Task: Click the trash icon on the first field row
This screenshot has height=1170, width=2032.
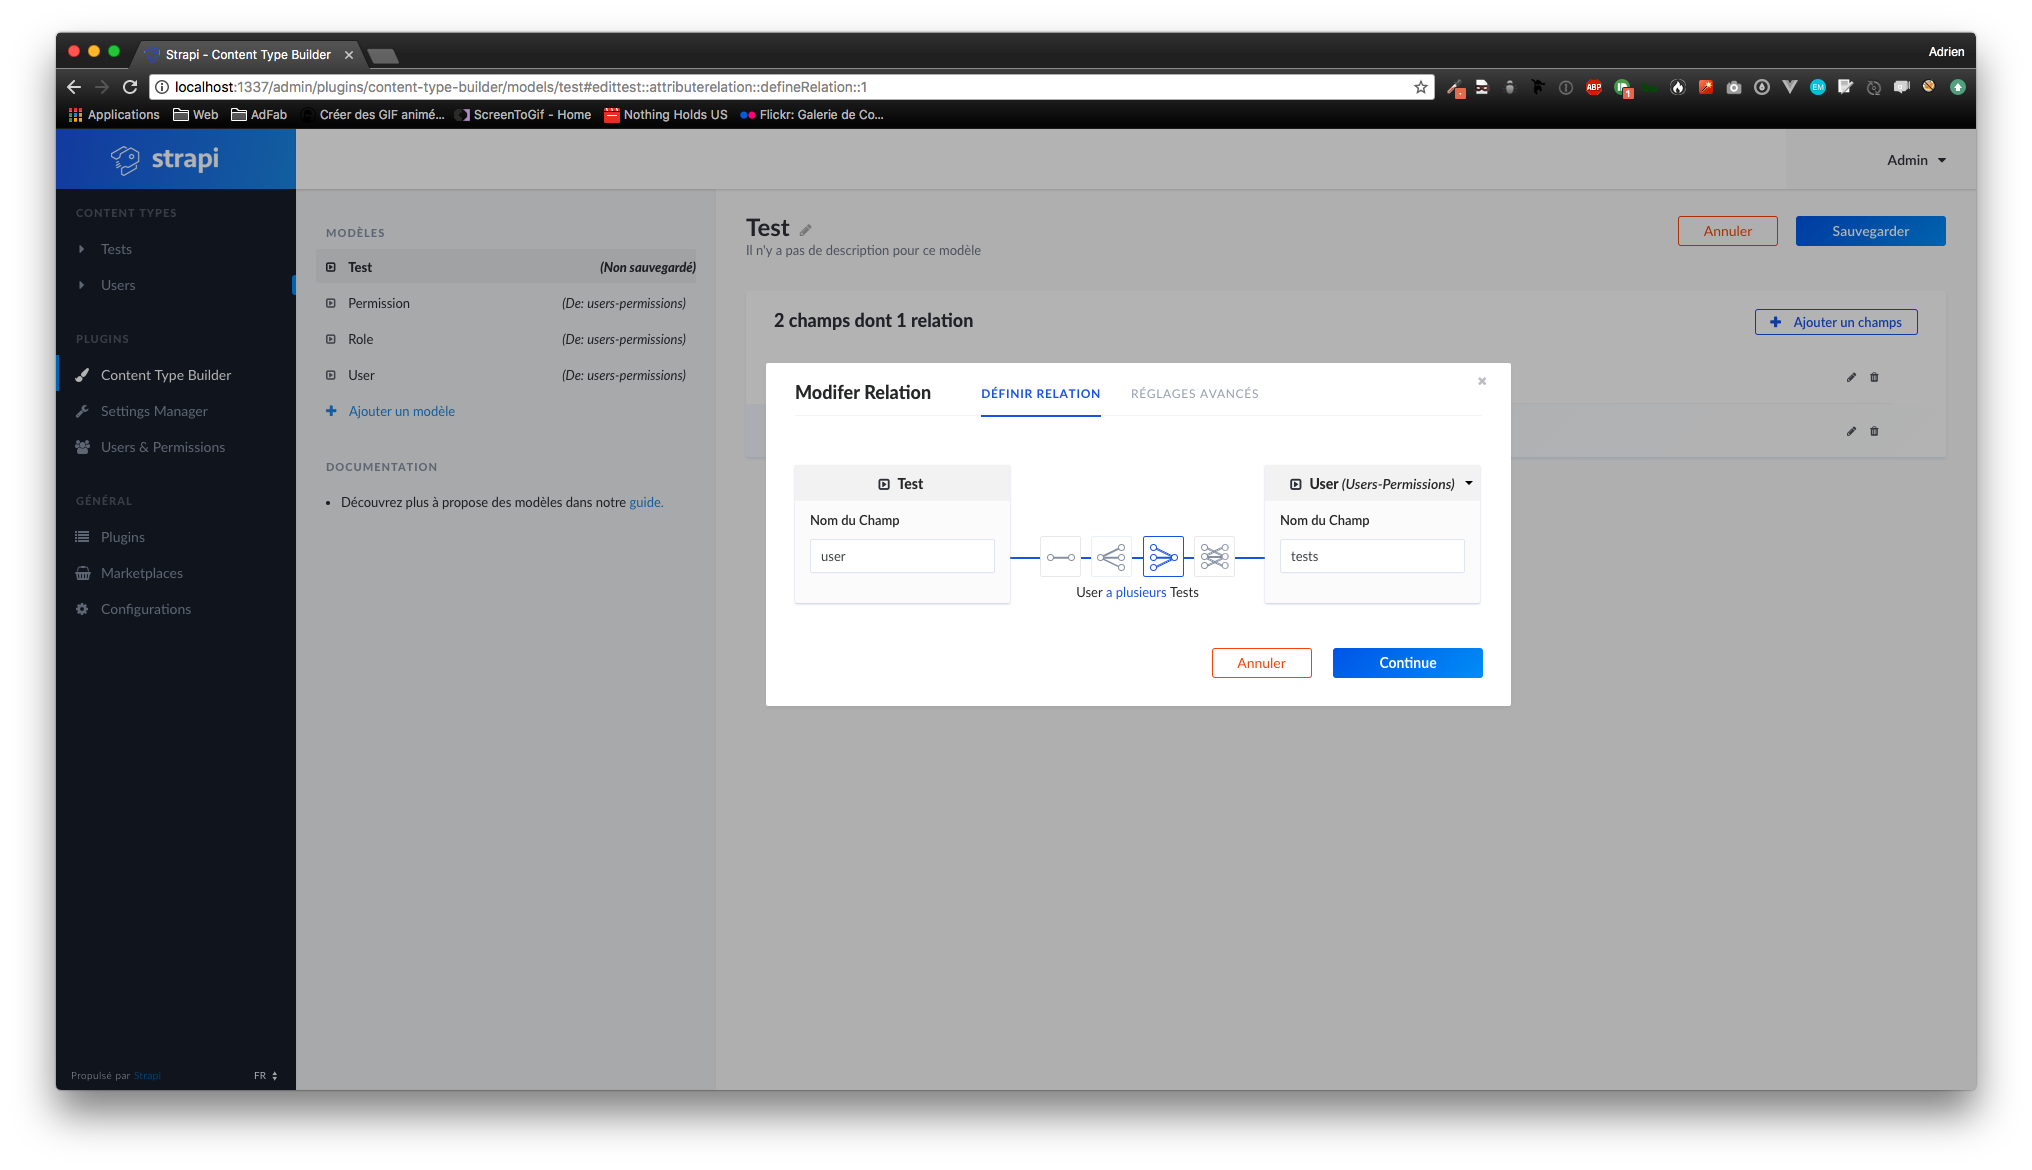Action: point(1875,377)
